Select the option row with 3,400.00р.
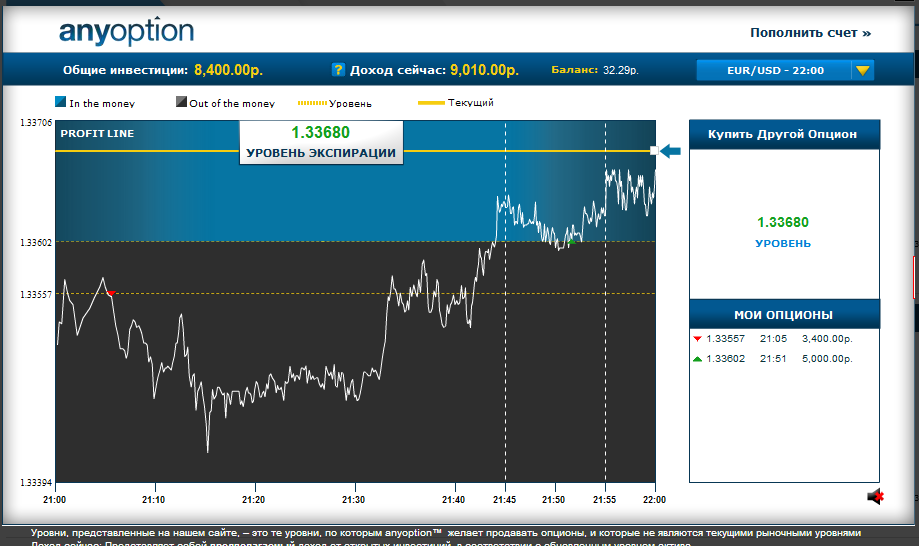Viewport: 923px width, 549px height. coord(773,339)
